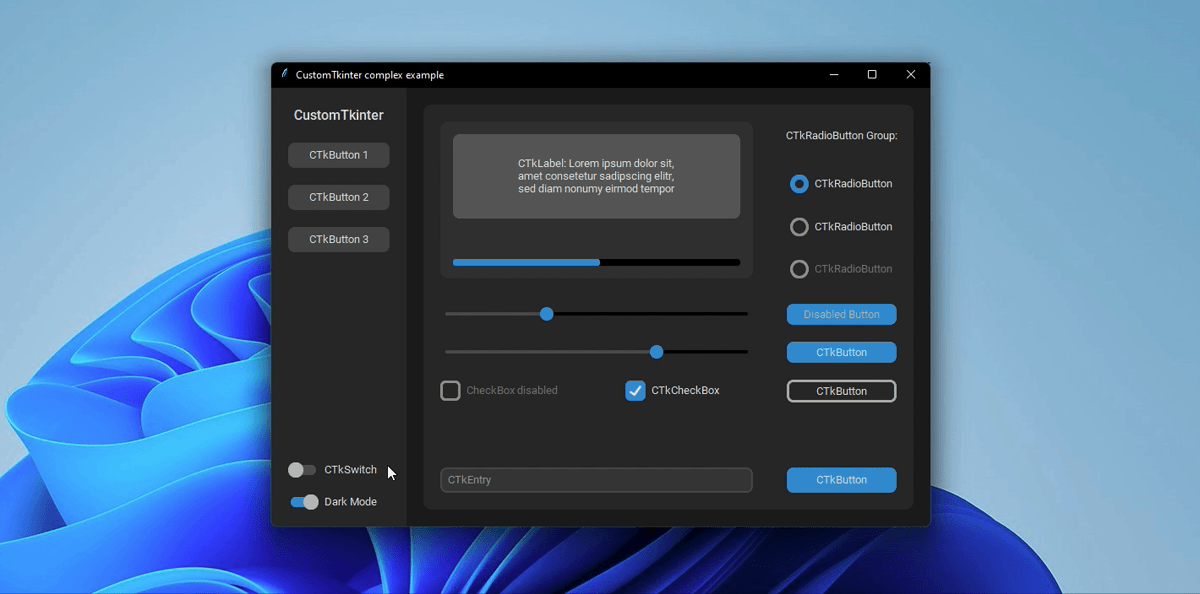This screenshot has width=1200, height=594.
Task: Enable the CTkSwitch toggle
Action: [x=302, y=470]
